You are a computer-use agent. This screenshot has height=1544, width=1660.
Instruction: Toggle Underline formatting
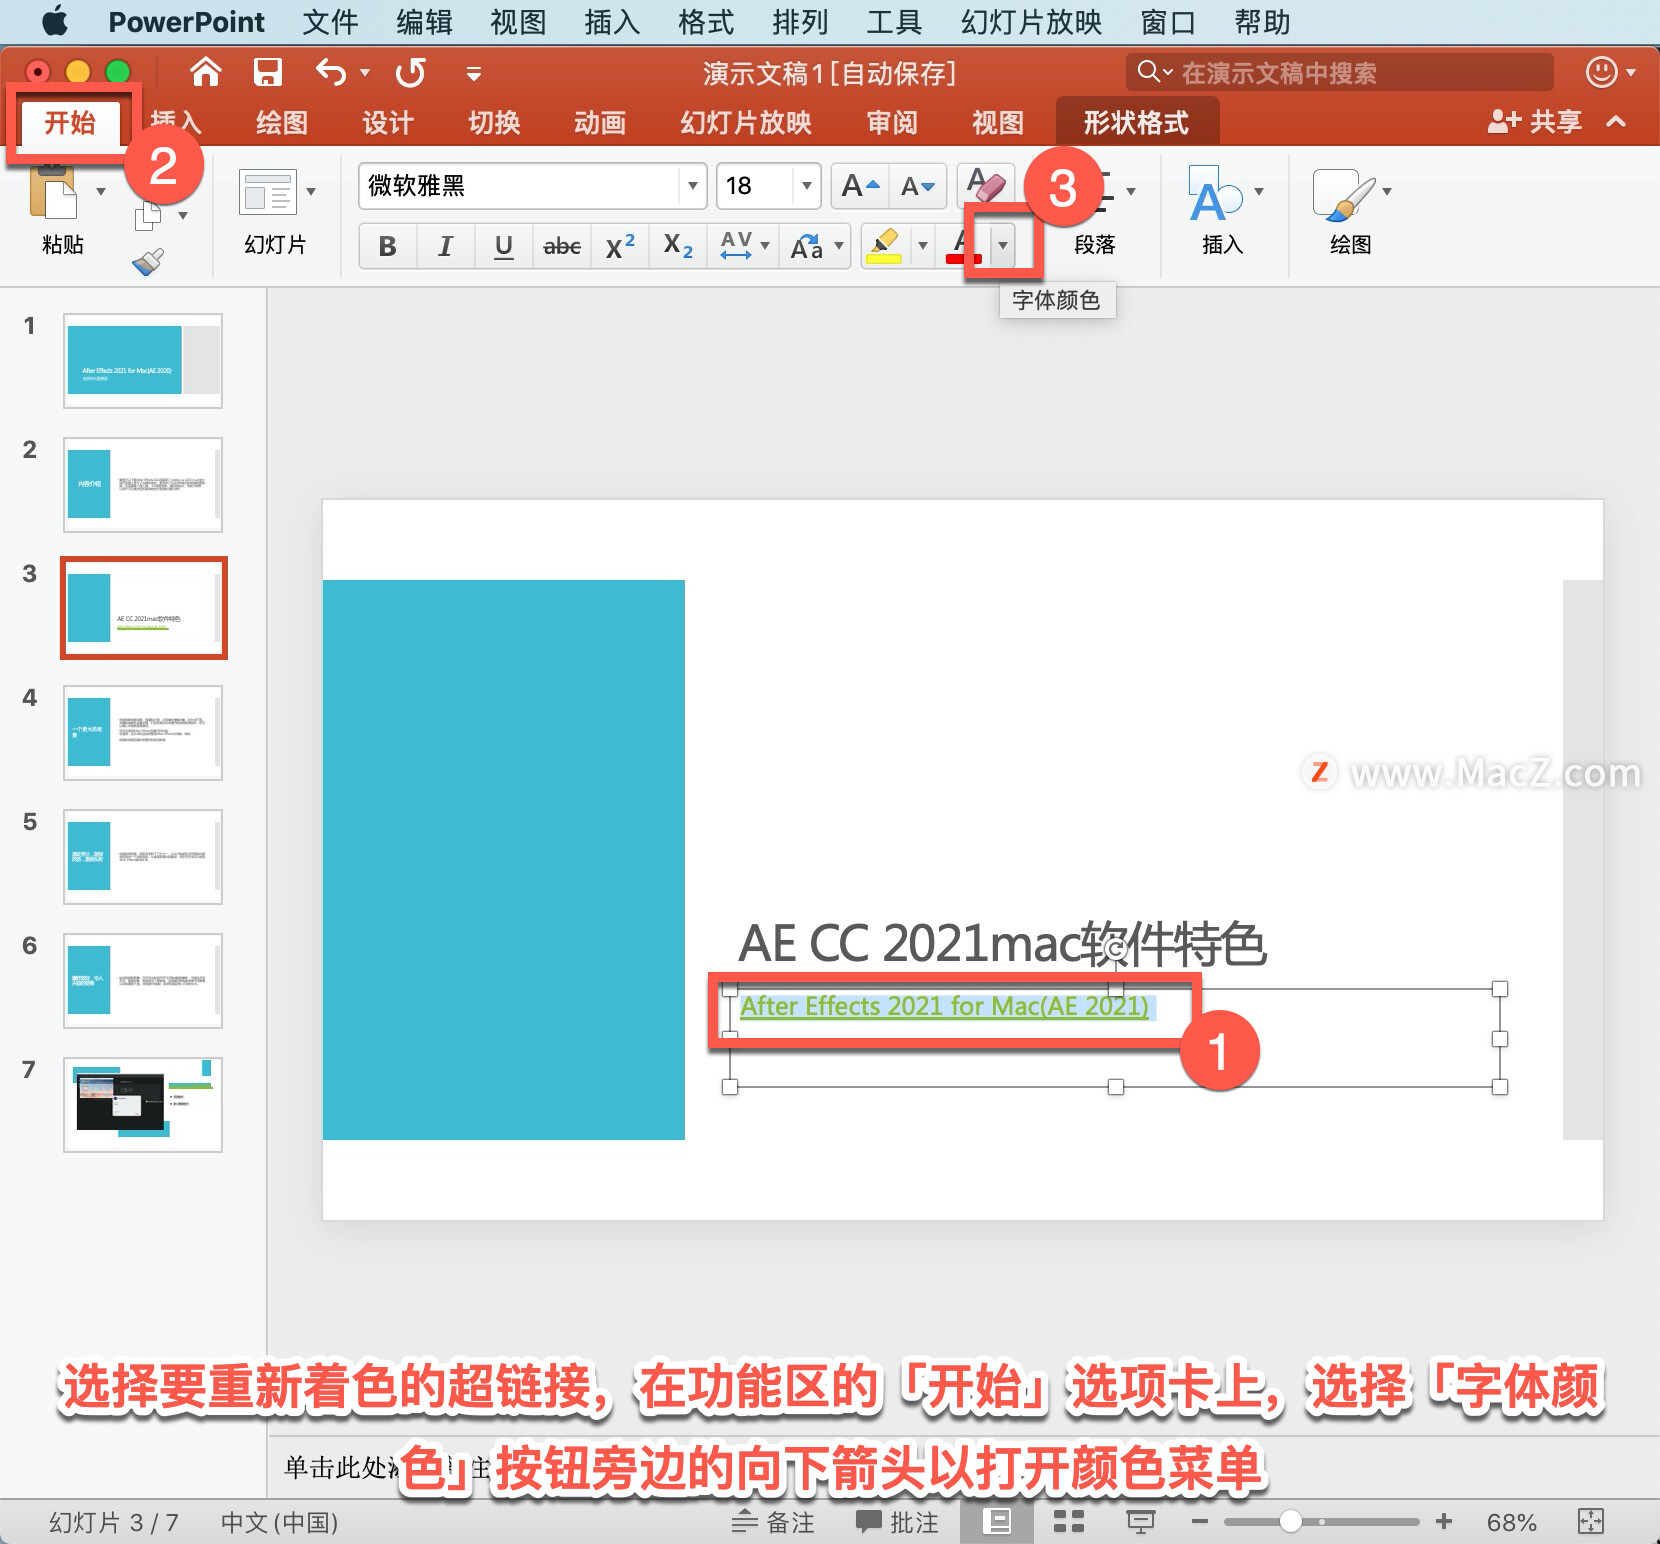pyautogui.click(x=504, y=246)
